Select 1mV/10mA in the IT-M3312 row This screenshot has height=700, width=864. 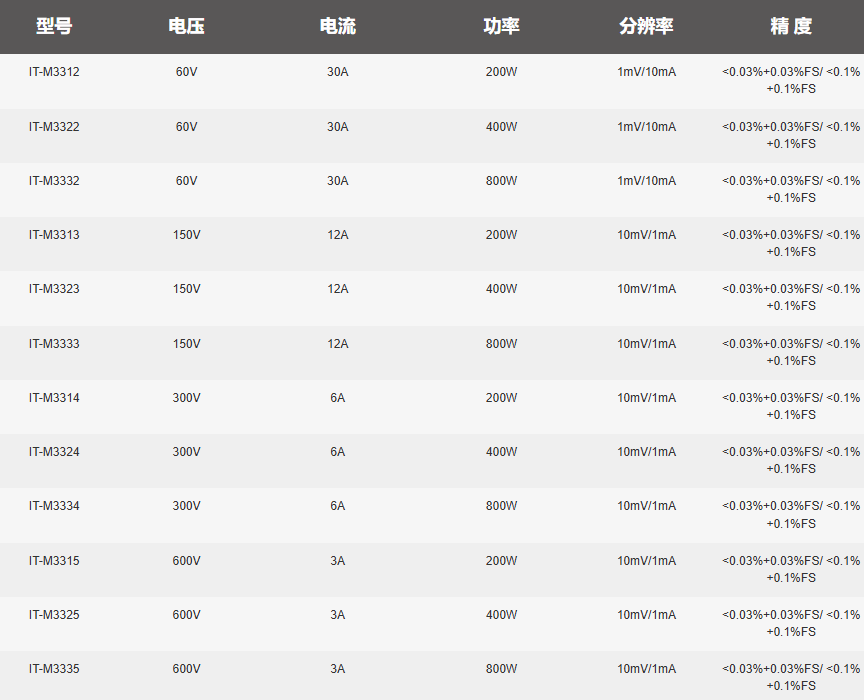(x=646, y=72)
